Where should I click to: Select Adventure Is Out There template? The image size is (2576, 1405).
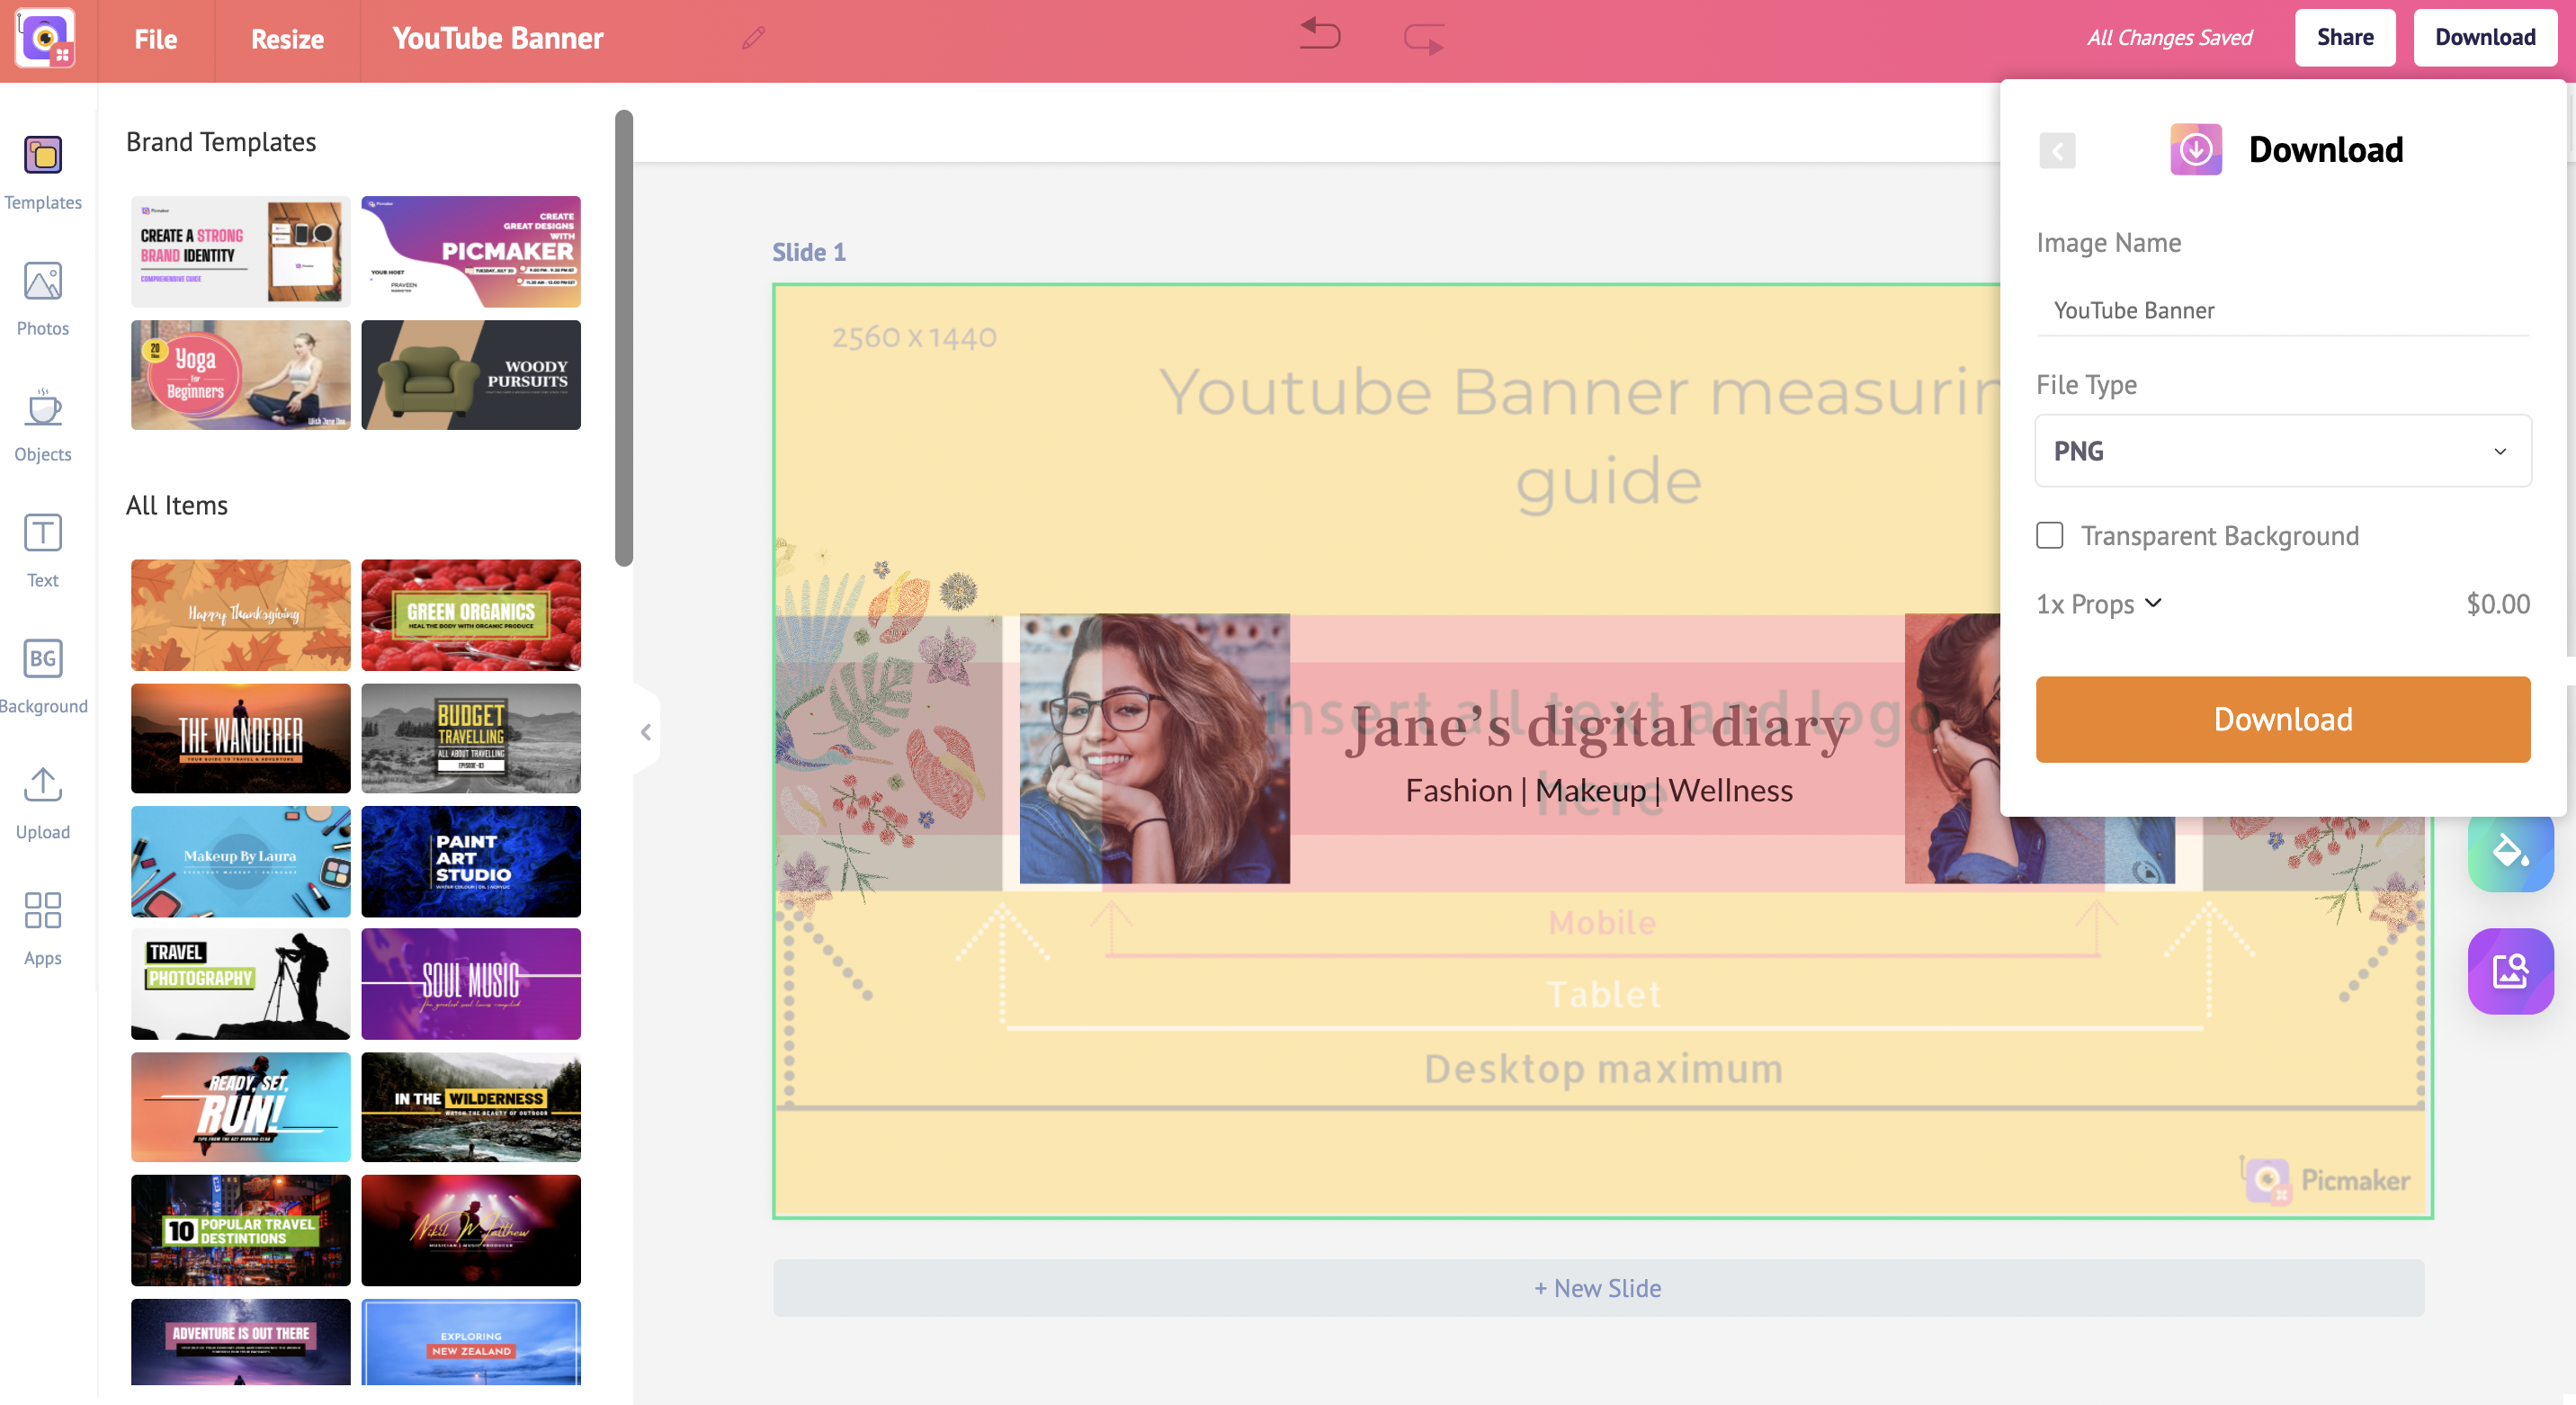241,1342
